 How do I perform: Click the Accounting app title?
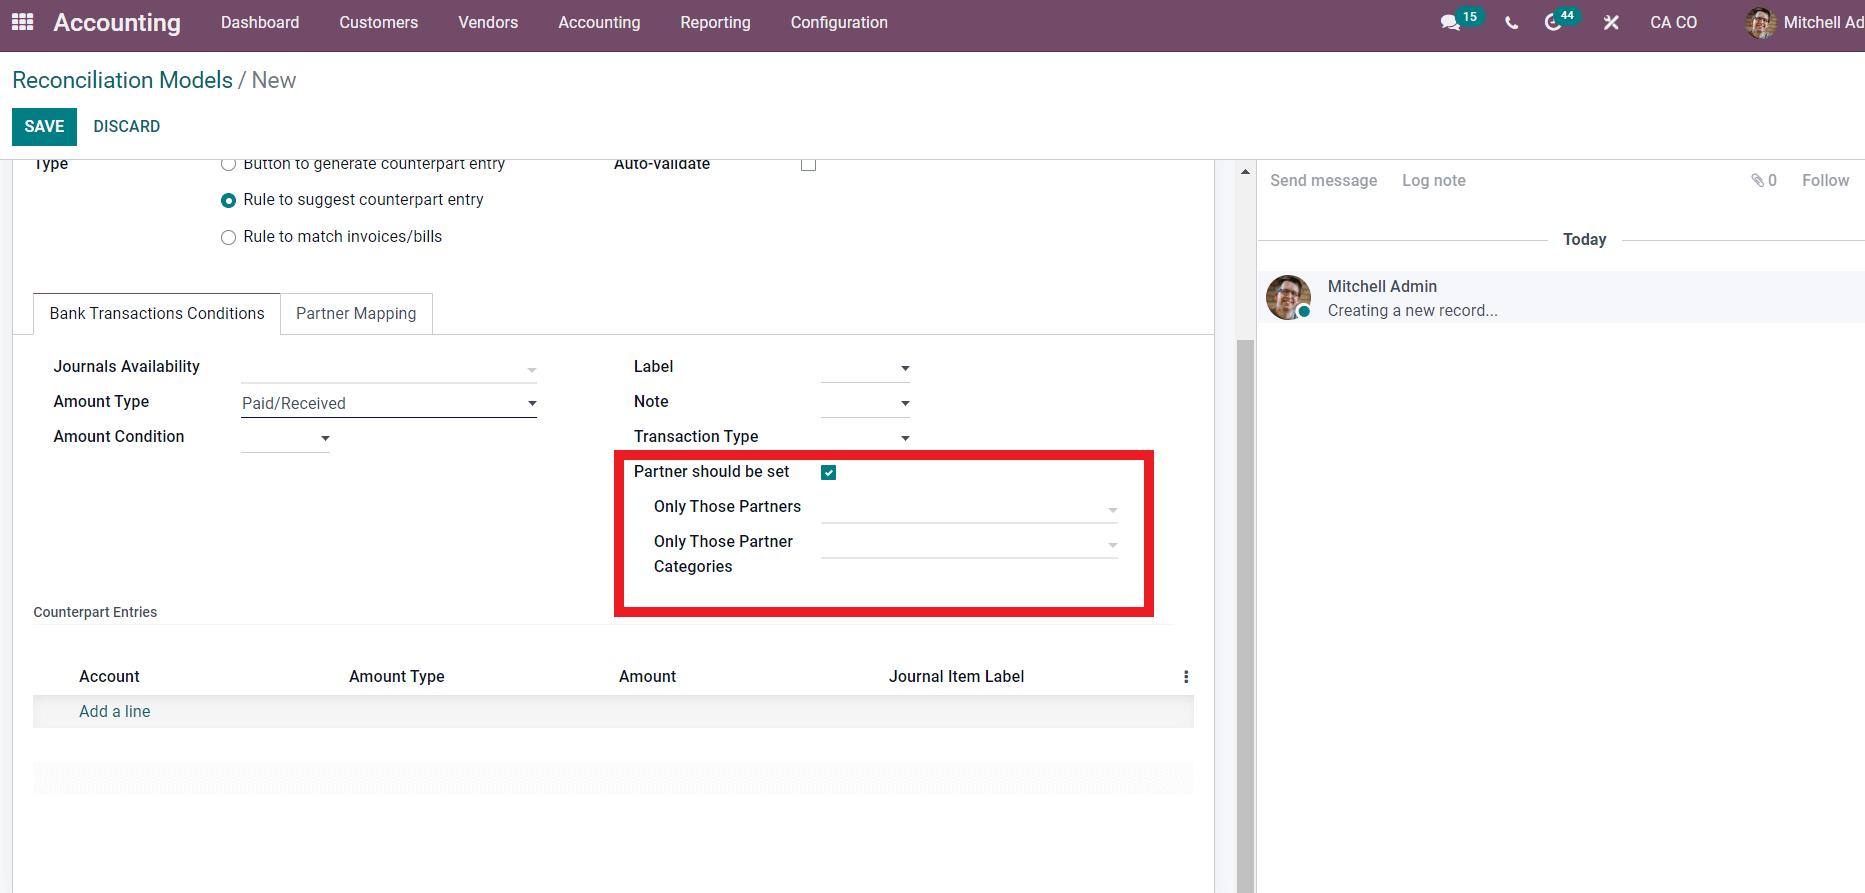coord(117,22)
